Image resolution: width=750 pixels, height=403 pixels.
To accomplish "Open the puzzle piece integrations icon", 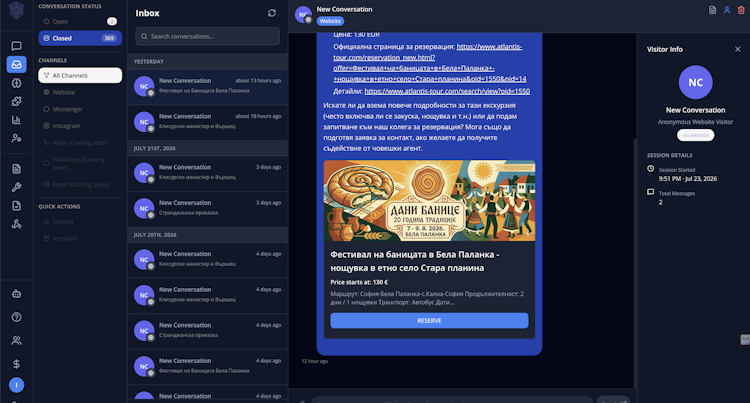I will (x=16, y=101).
